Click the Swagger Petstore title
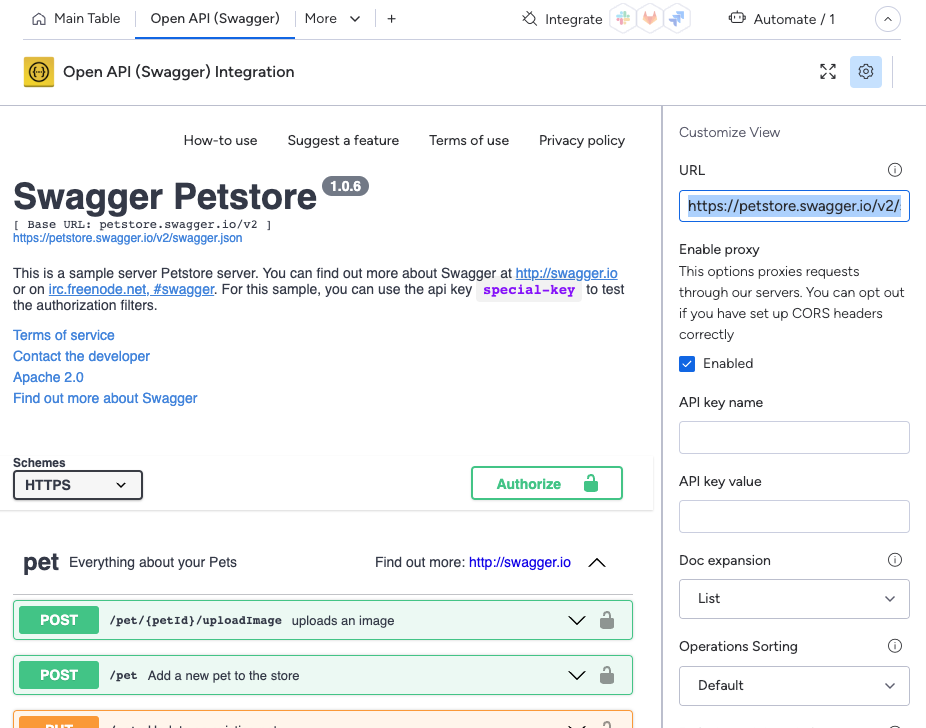 [x=165, y=196]
